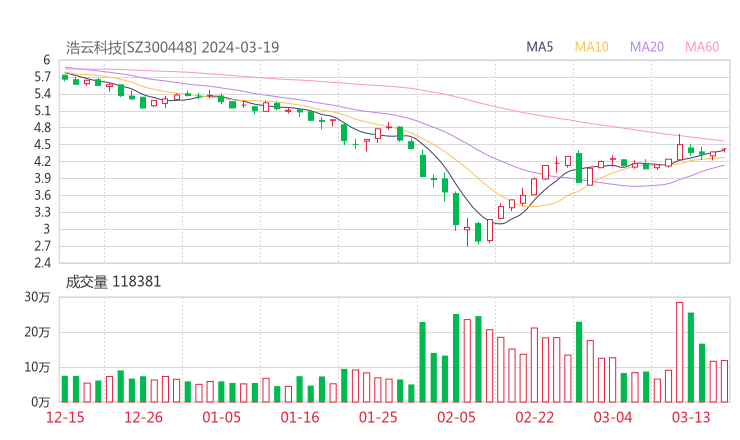Click the 01-25 date axis label
The height and width of the screenshot is (440, 740).
click(x=378, y=417)
